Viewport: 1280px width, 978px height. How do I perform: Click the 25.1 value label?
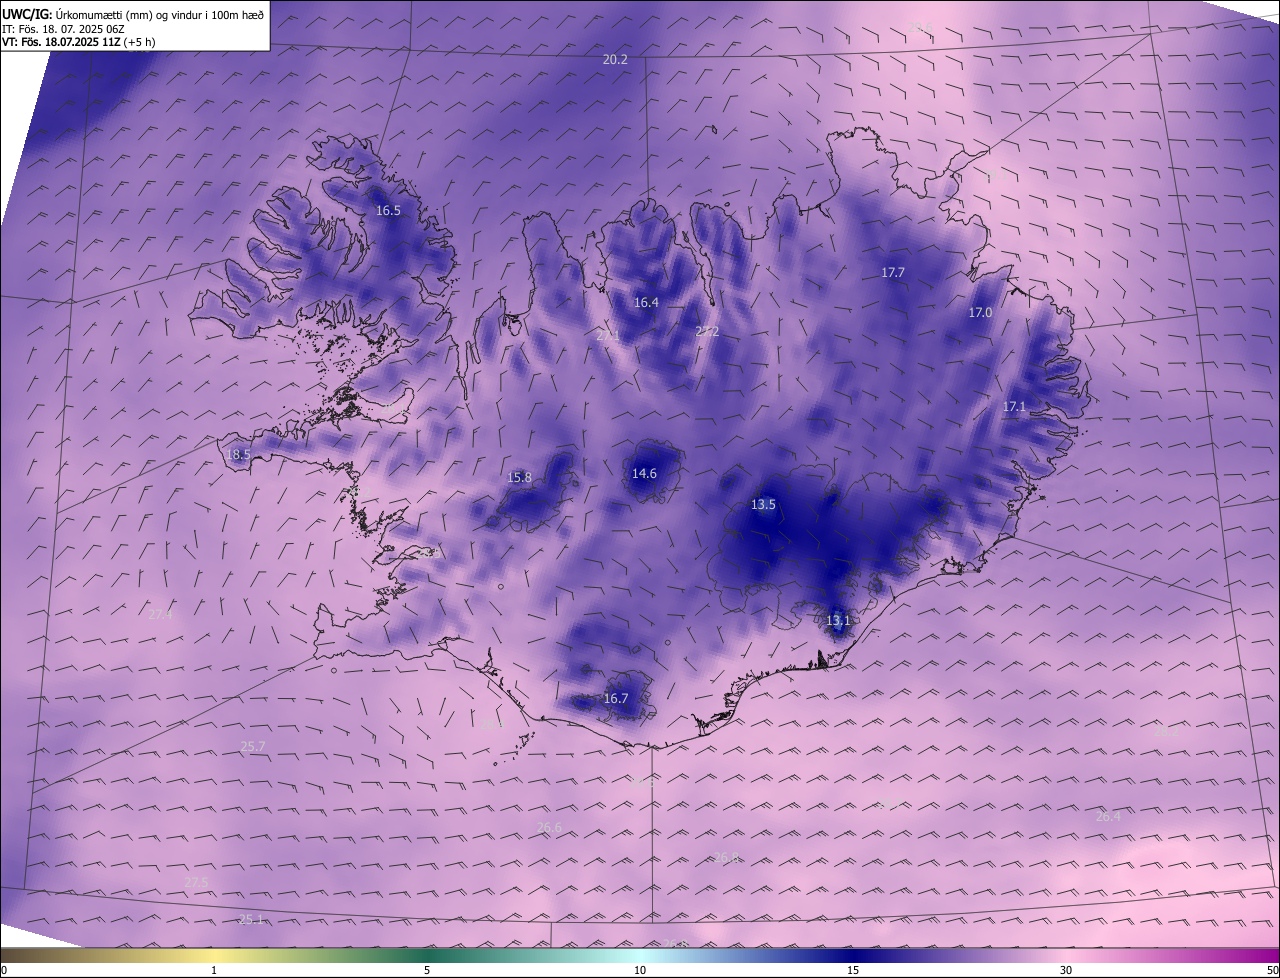coord(251,920)
